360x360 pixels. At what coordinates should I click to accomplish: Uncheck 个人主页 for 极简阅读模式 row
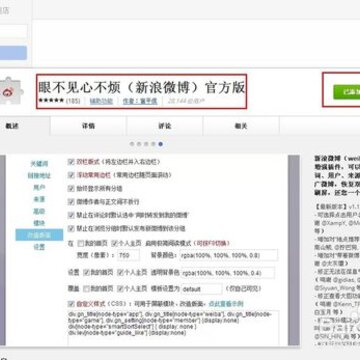pyautogui.click(x=114, y=243)
